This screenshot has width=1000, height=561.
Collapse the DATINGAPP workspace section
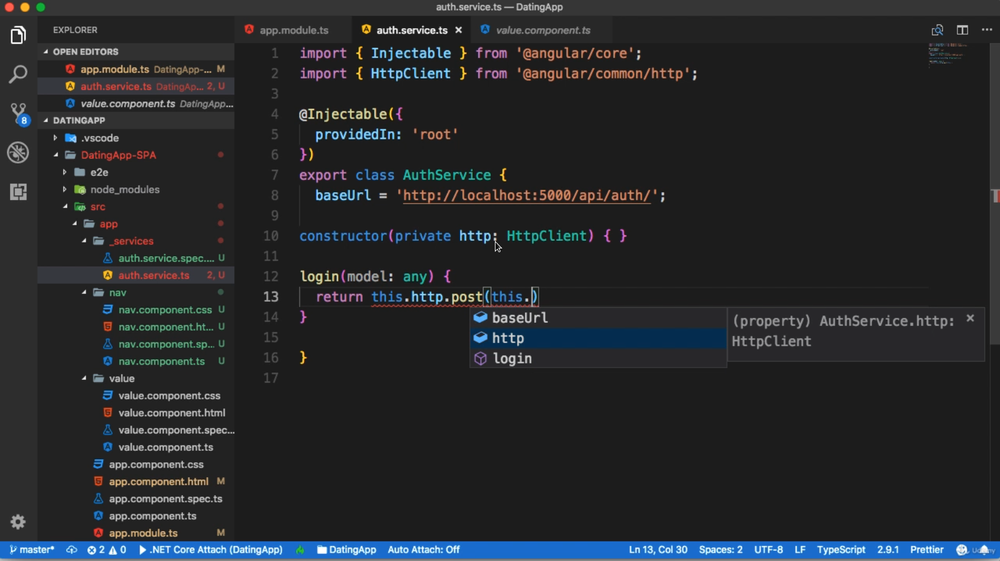pos(136,120)
